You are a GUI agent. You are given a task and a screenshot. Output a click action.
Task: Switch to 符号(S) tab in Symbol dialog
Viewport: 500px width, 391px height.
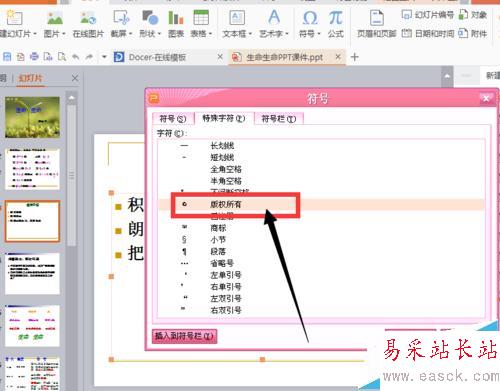[x=172, y=118]
